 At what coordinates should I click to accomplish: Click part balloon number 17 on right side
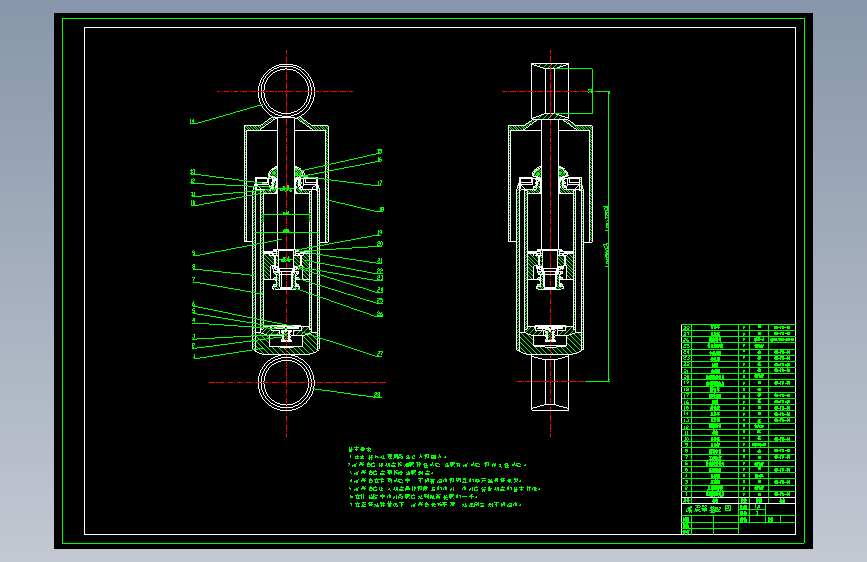click(380, 183)
